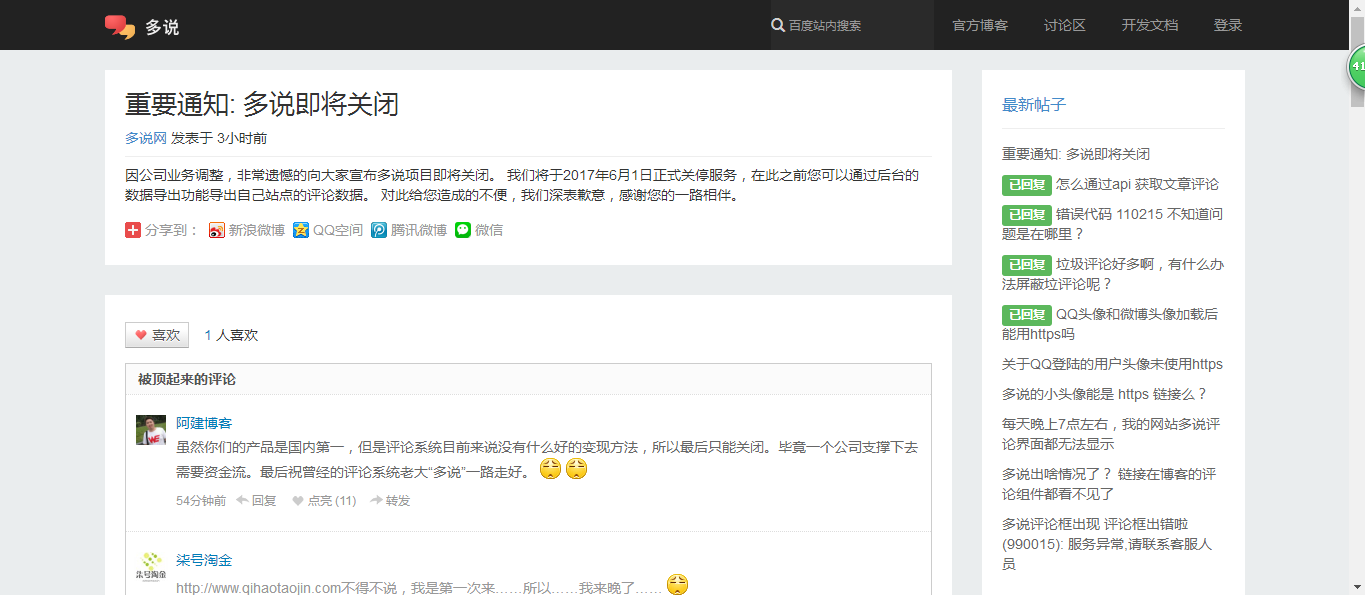
Task: Open 讨论区 in top navigation
Action: [1064, 25]
